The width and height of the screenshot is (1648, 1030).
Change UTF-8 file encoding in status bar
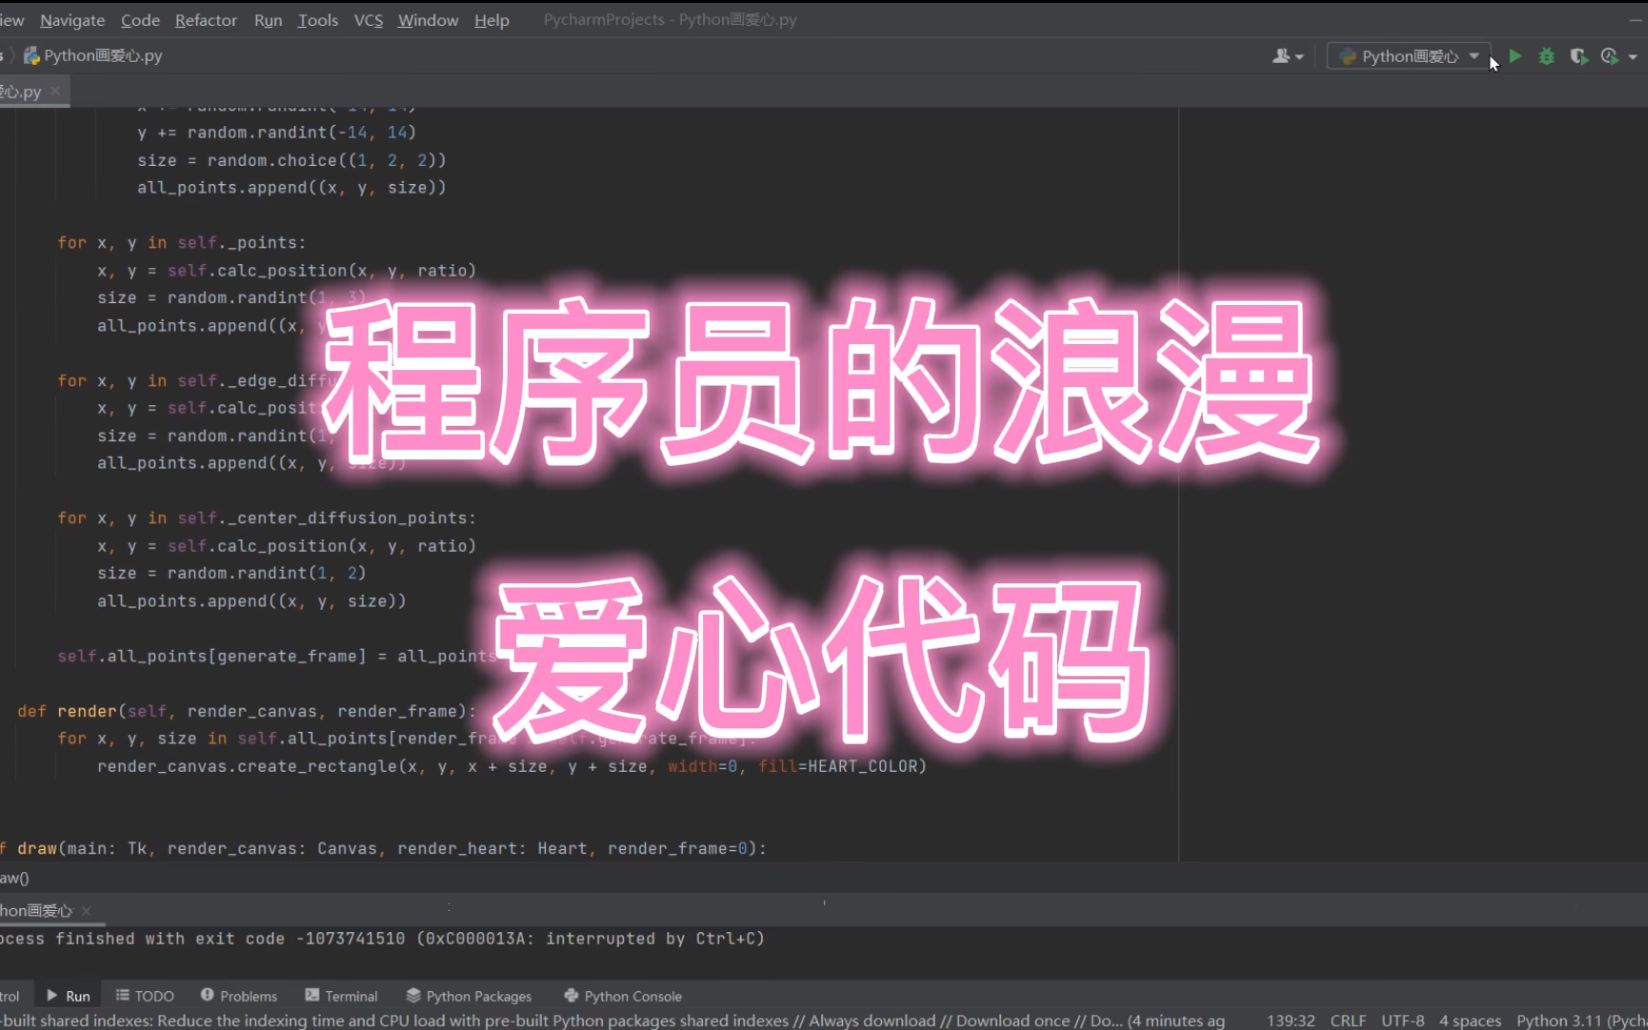1402,1020
